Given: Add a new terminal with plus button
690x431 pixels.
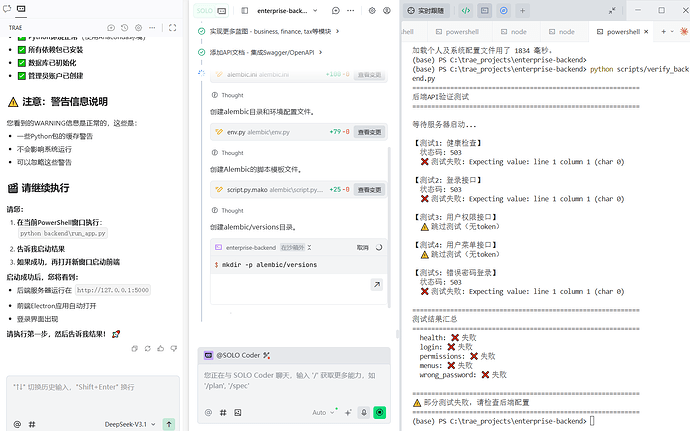Looking at the screenshot, I should click(663, 31).
